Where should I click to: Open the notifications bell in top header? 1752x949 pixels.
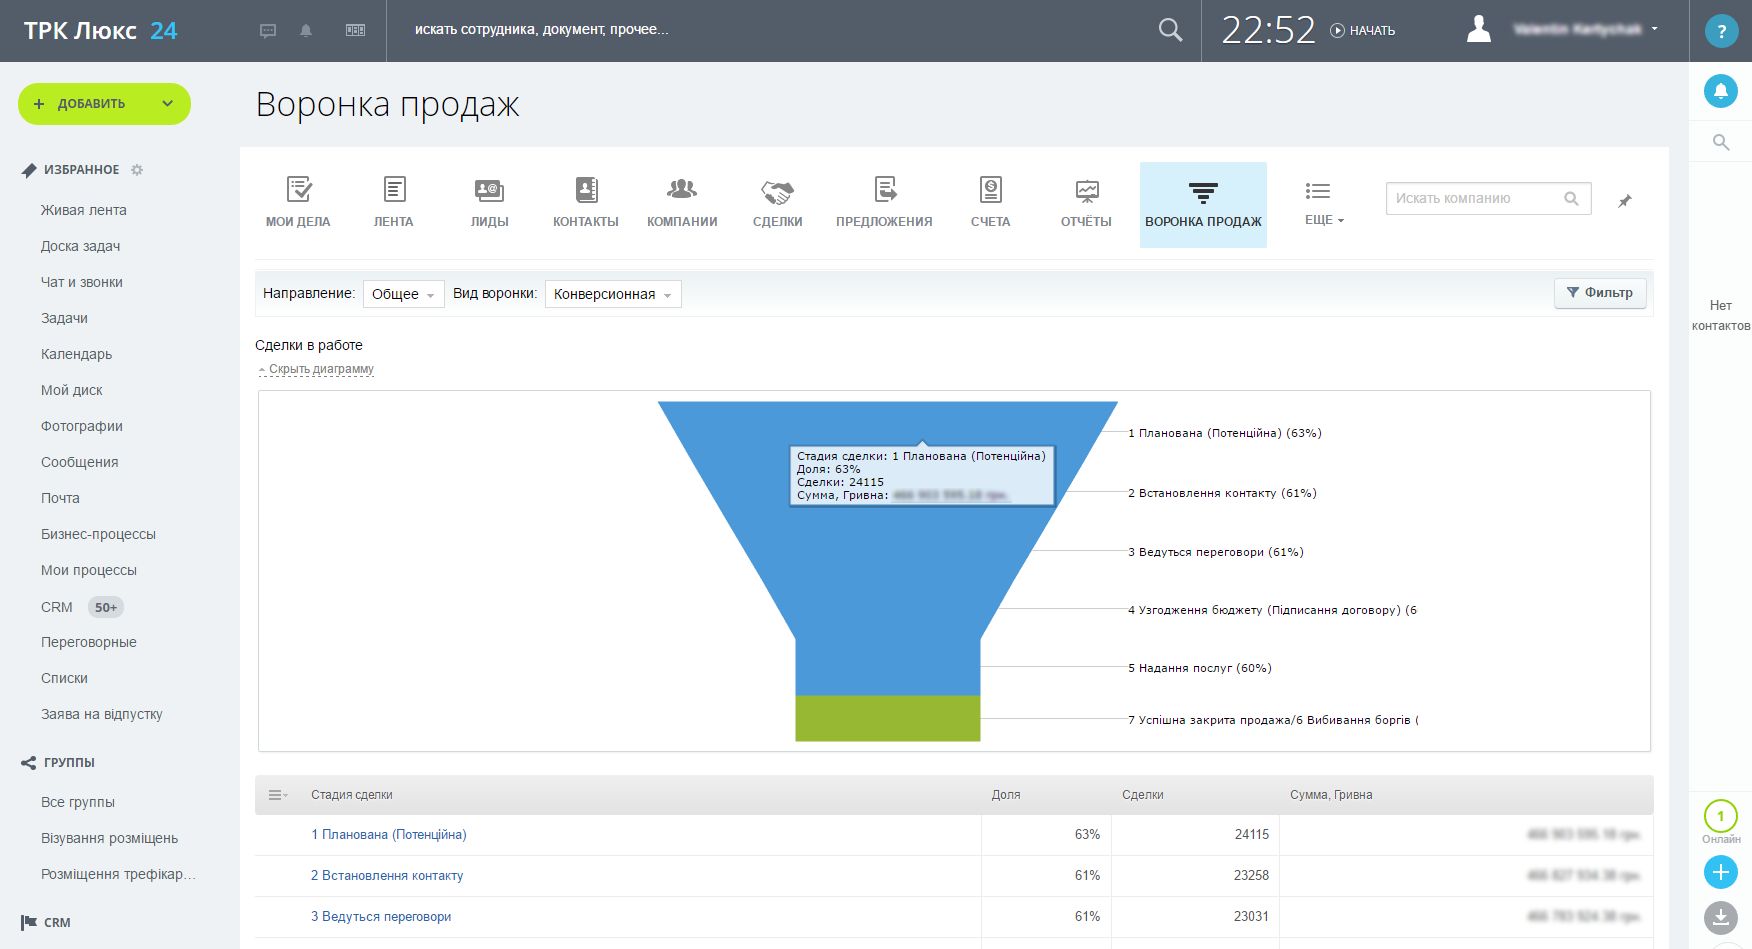coord(306,31)
